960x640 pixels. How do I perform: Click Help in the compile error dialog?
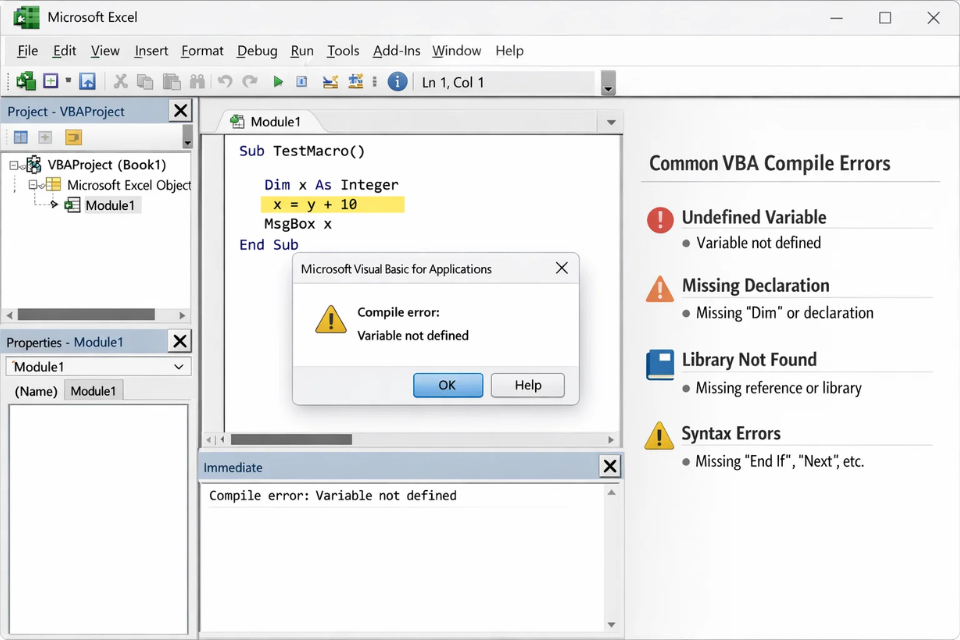(x=527, y=385)
